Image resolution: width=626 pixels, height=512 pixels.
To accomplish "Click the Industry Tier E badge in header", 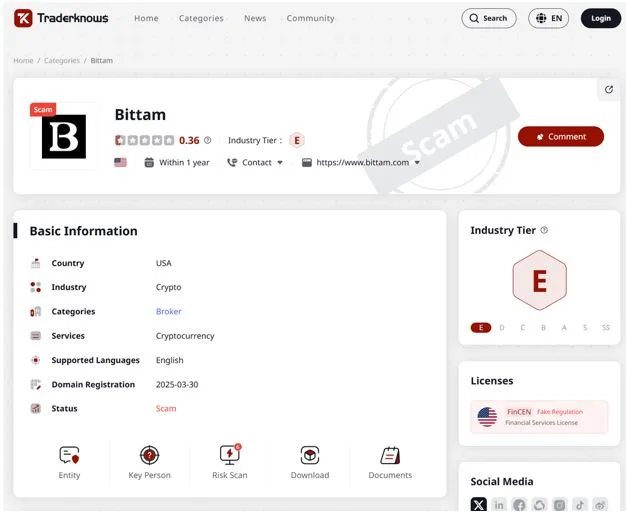I will (x=297, y=141).
